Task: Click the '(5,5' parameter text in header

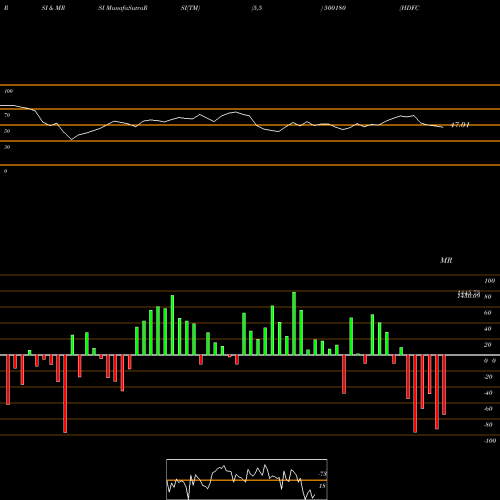Action: point(257,8)
